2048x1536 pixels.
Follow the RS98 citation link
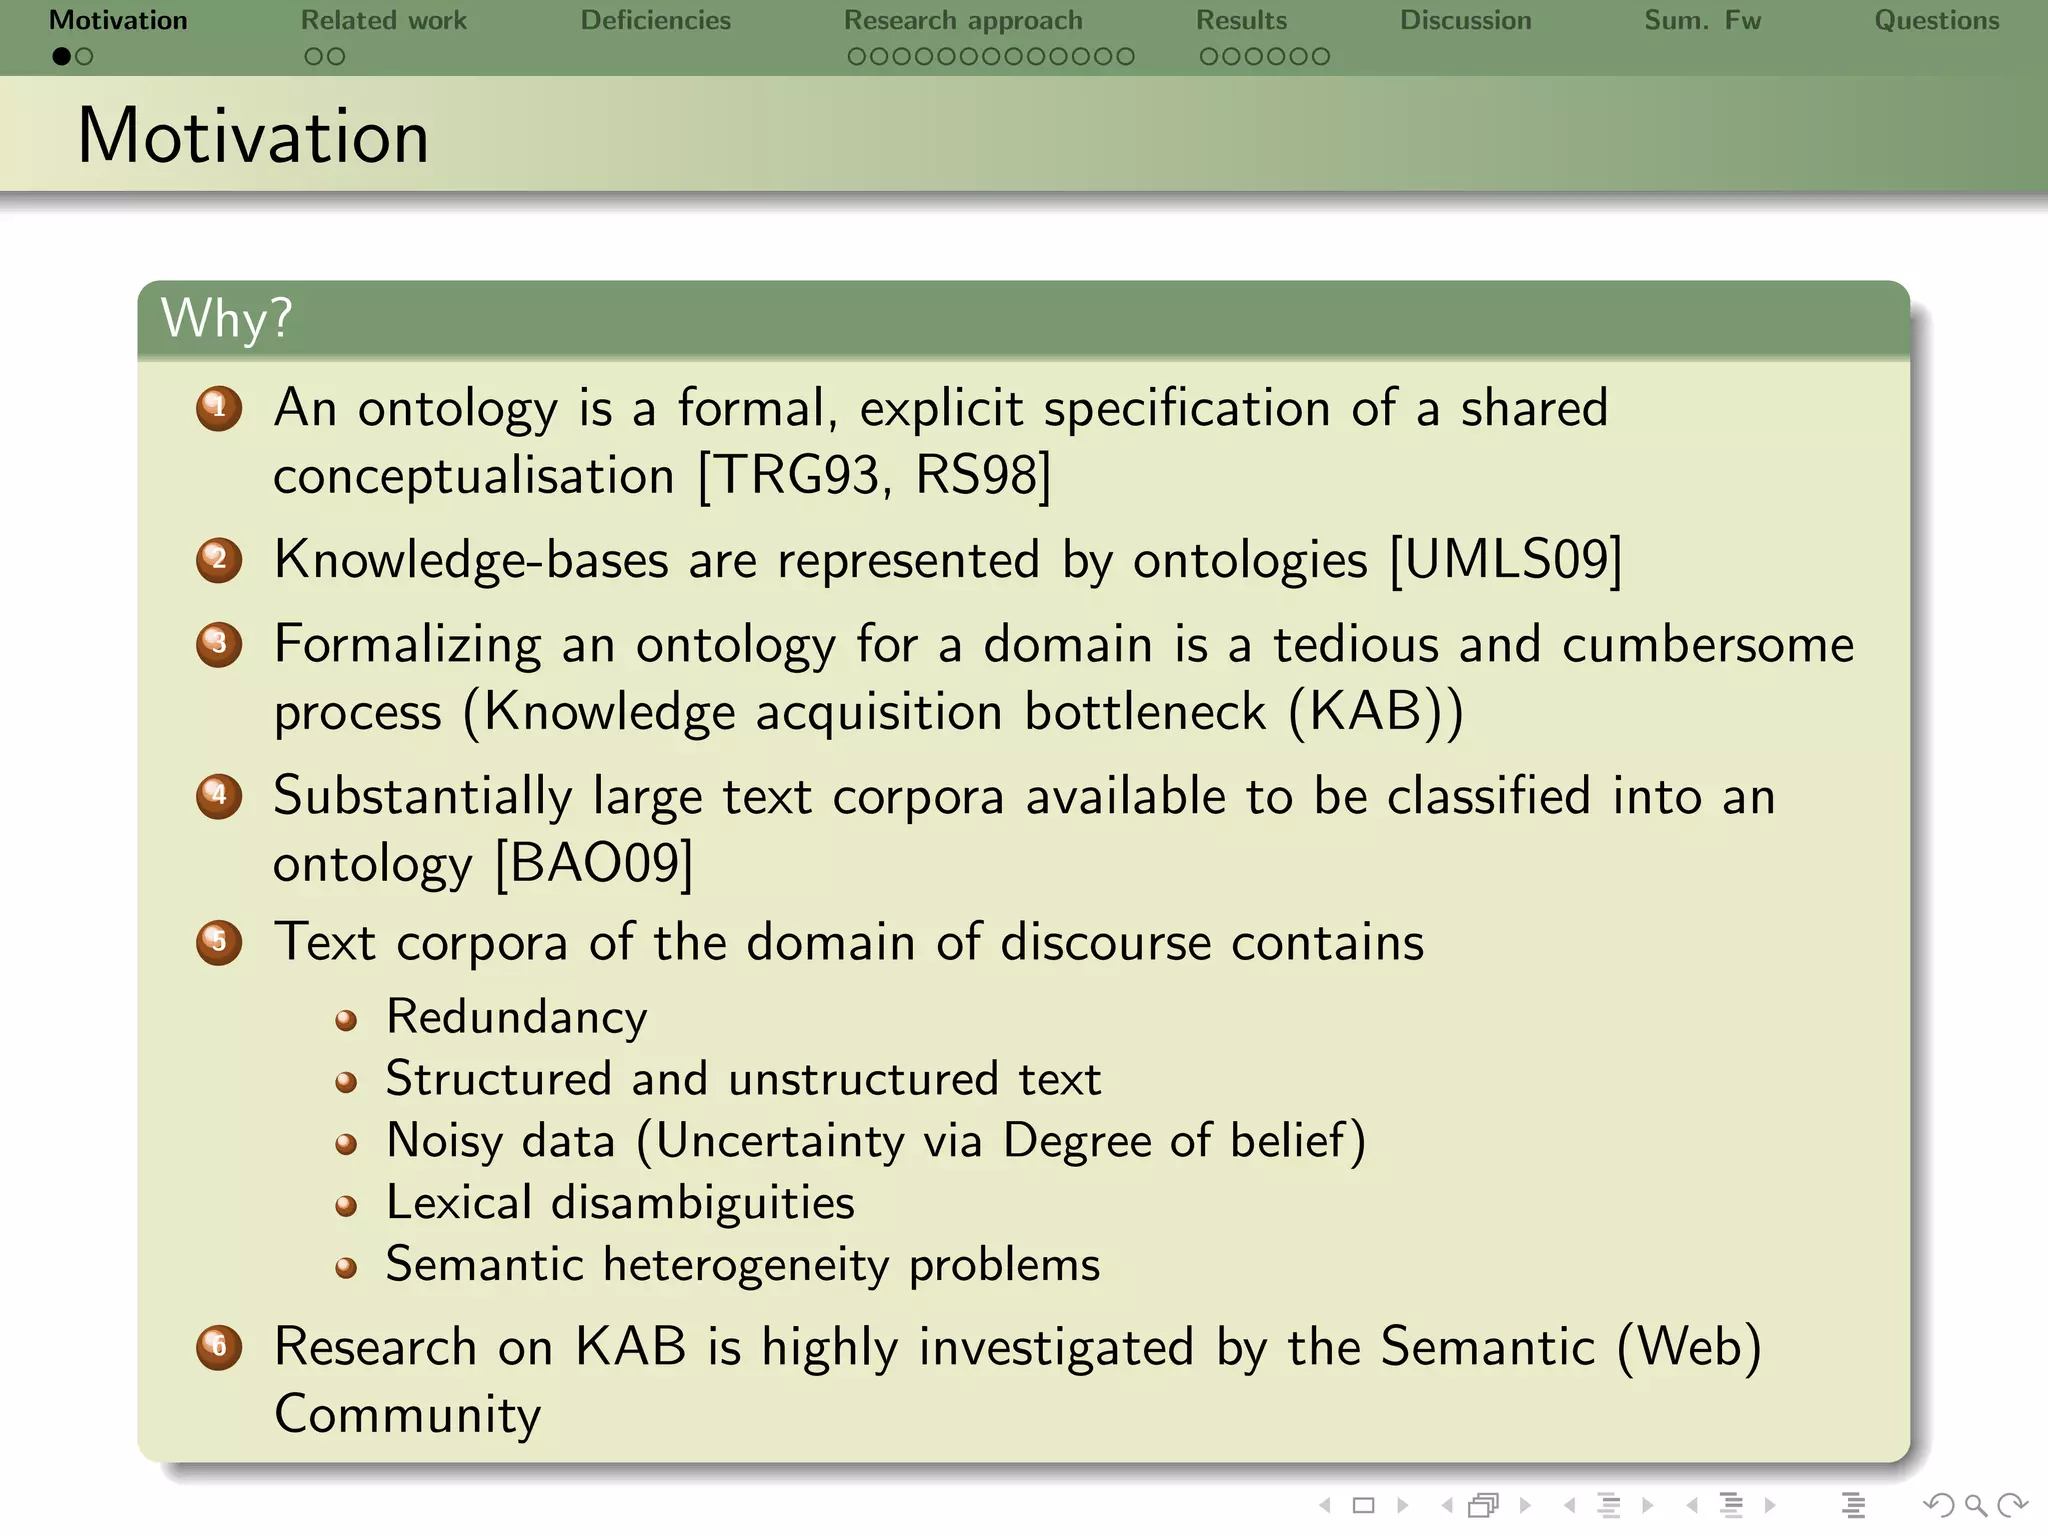[977, 474]
